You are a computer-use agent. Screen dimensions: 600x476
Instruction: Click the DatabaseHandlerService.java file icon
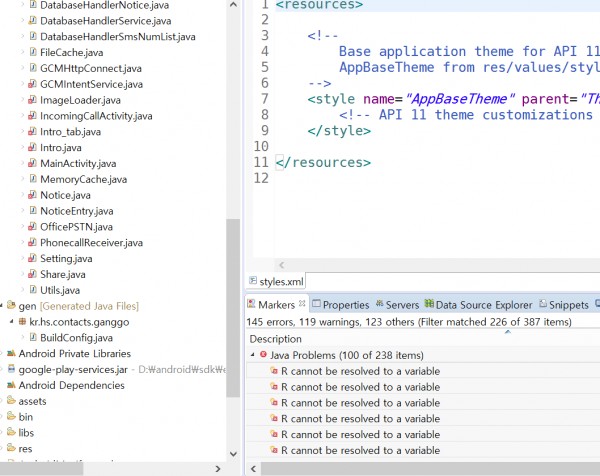pyautogui.click(x=33, y=21)
